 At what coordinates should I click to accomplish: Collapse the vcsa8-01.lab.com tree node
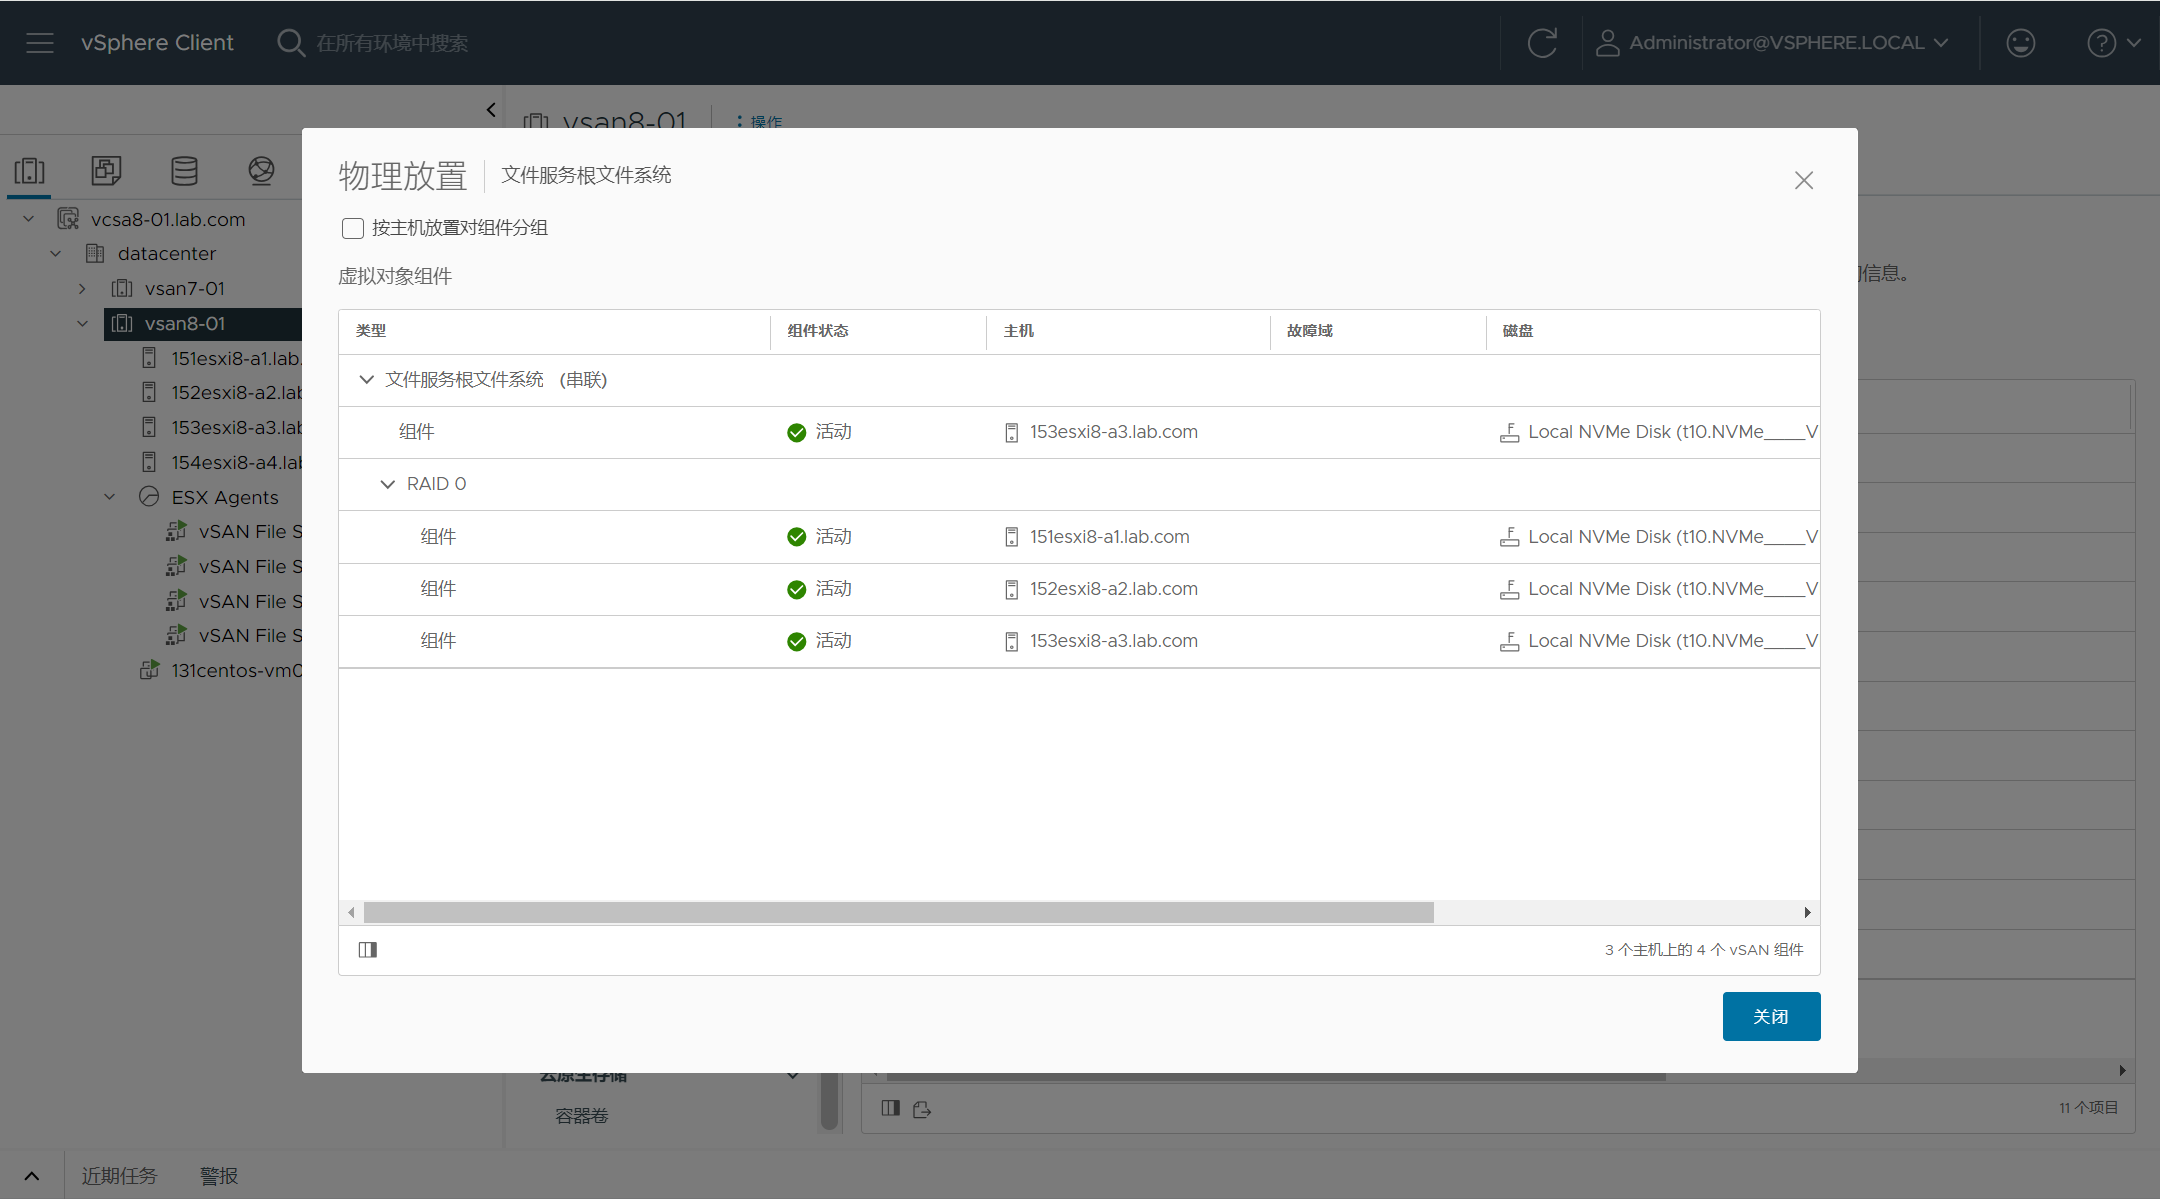click(28, 219)
